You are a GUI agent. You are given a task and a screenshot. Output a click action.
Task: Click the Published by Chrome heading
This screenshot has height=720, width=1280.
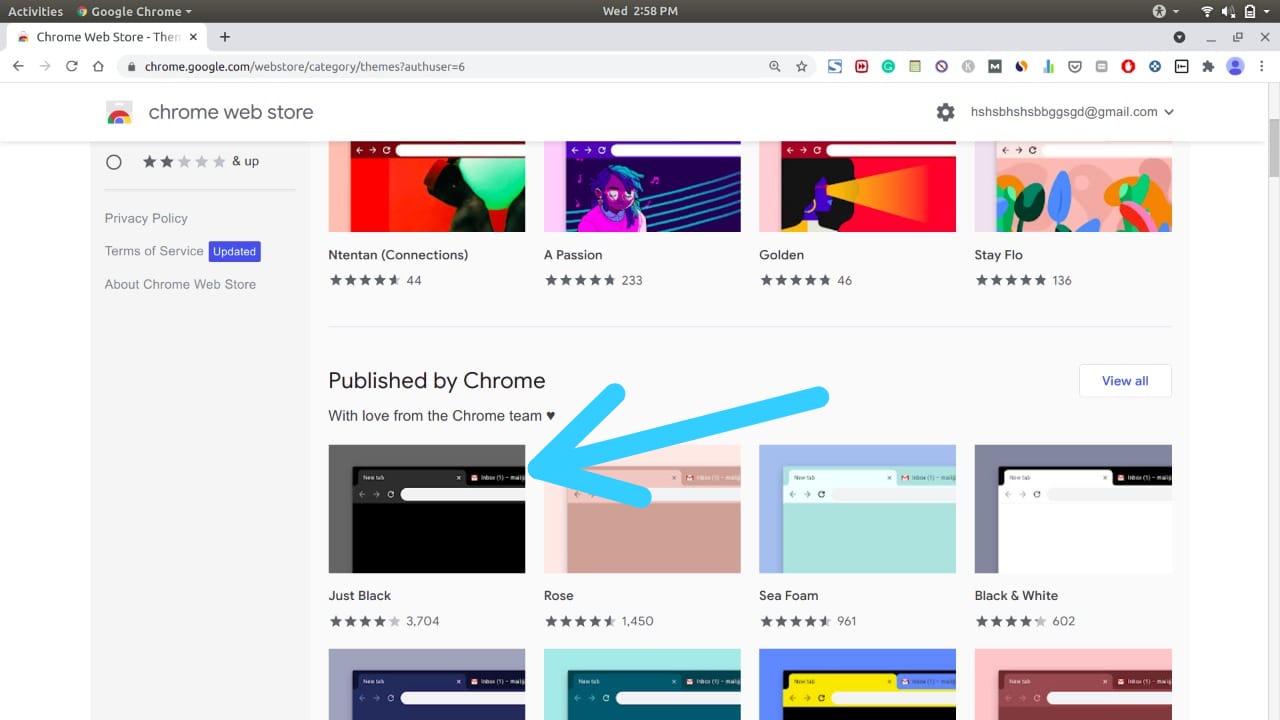pyautogui.click(x=437, y=381)
